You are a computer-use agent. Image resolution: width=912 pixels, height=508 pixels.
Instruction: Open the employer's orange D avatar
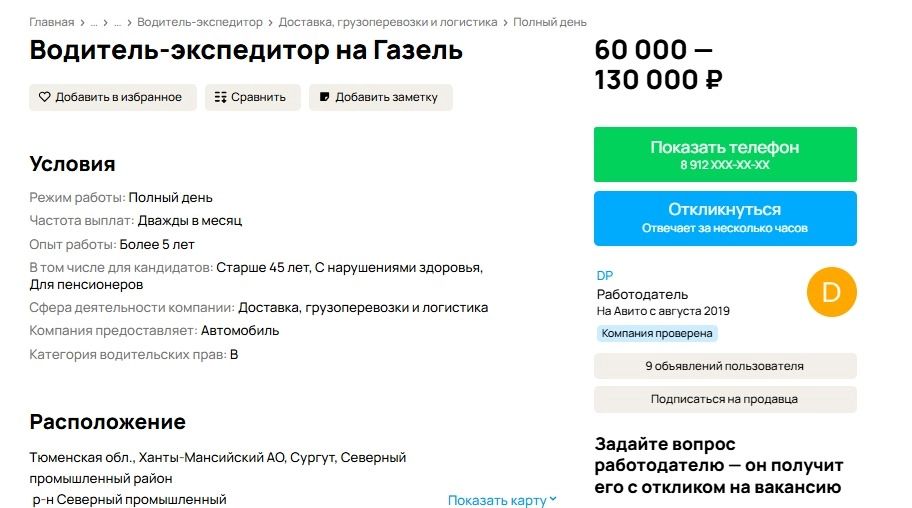[x=831, y=293]
